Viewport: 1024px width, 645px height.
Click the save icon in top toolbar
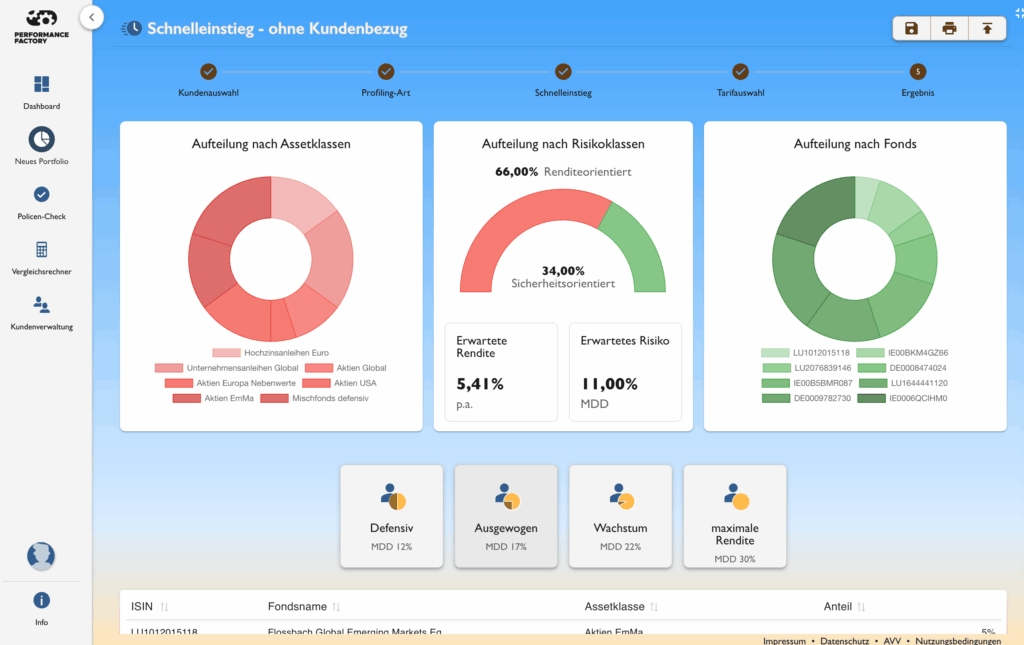912,28
